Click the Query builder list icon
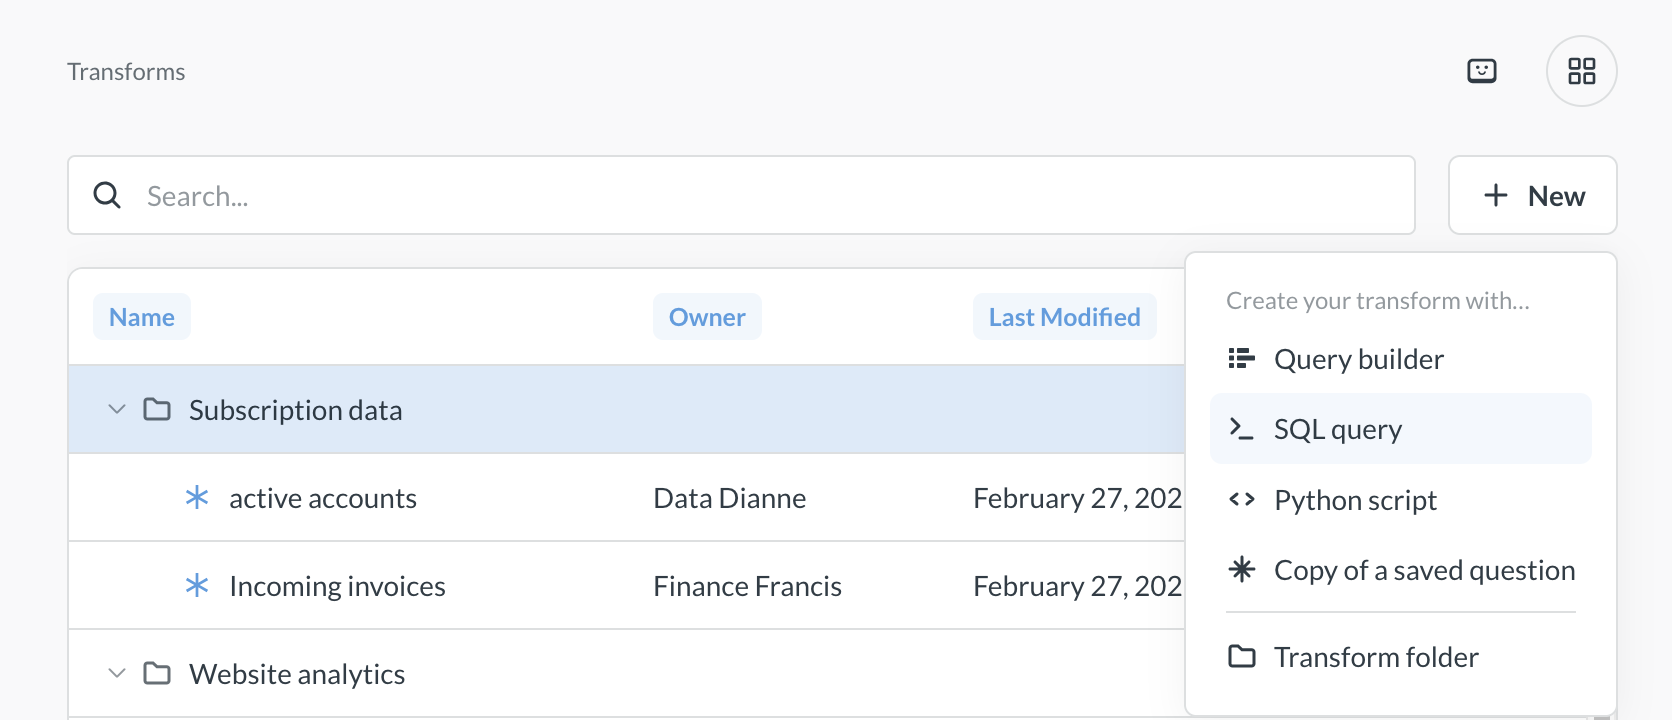This screenshot has height=720, width=1672. tap(1241, 358)
